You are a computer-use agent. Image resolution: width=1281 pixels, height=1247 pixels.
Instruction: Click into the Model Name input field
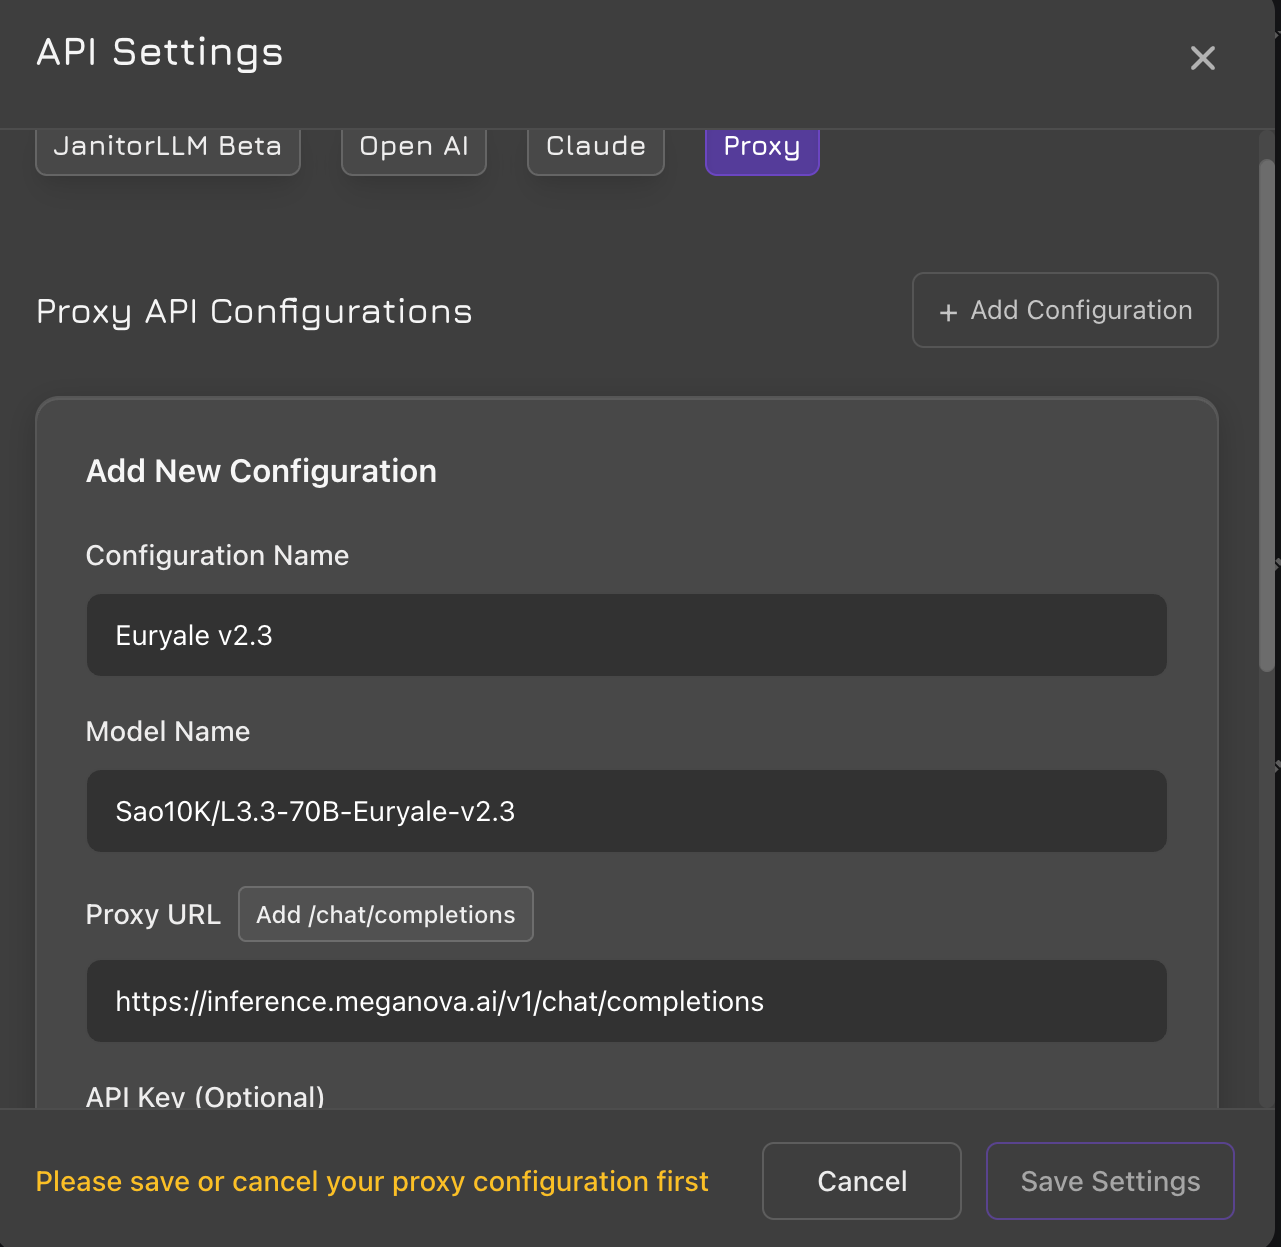[626, 811]
